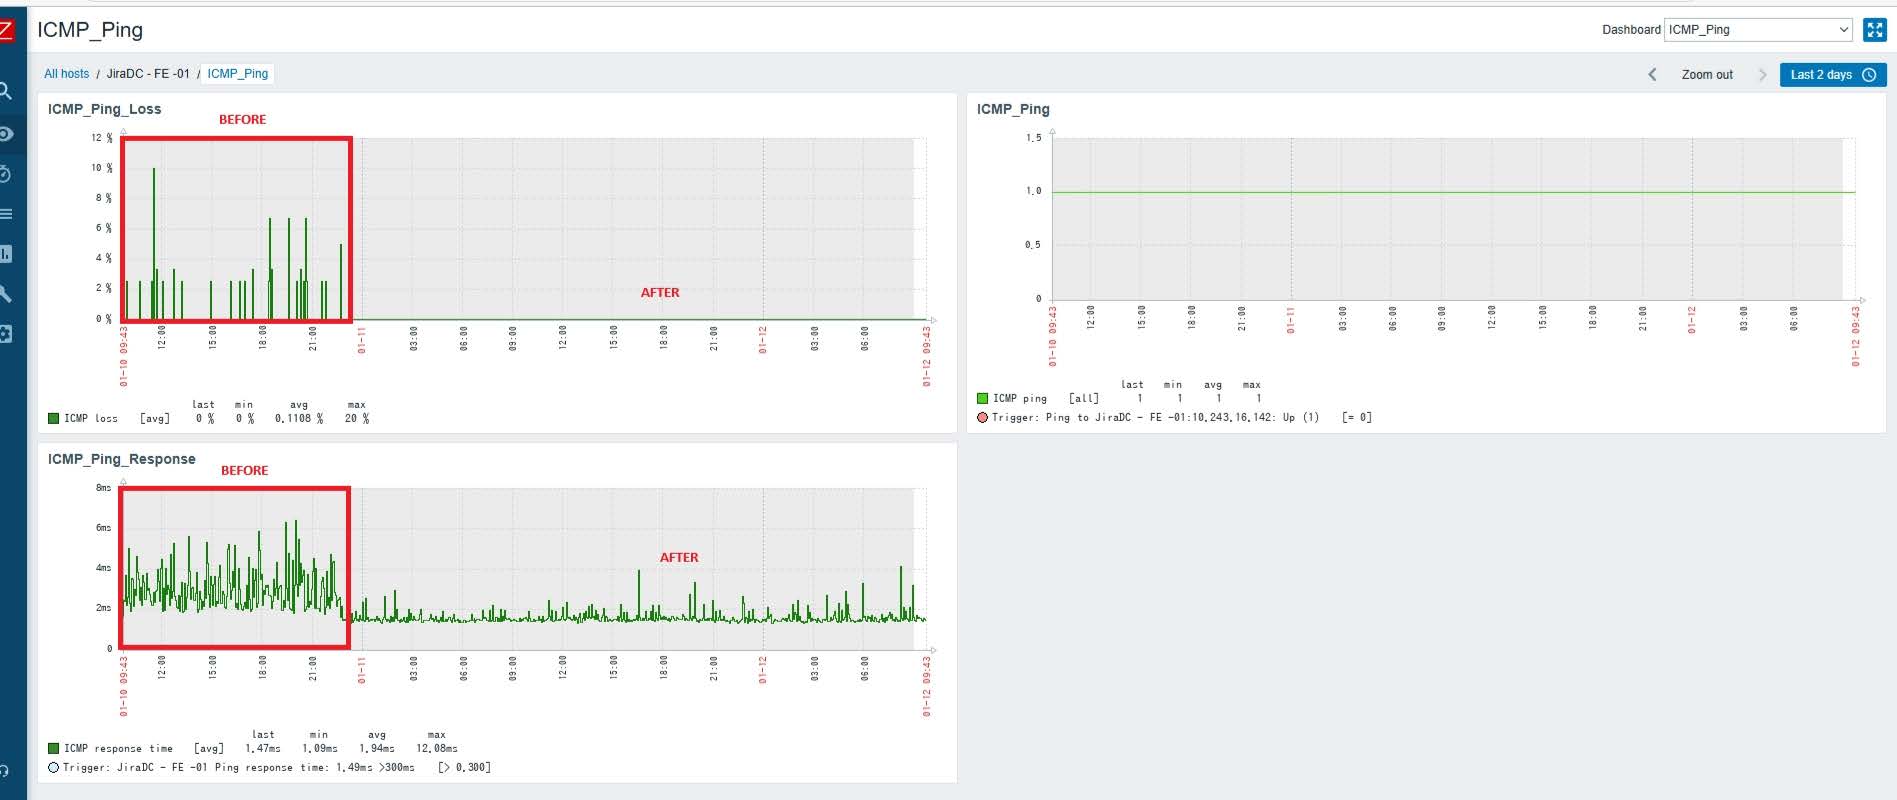Viewport: 1897px width, 800px height.
Task: Open the Inventory list icon in sidebar
Action: [x=6, y=214]
